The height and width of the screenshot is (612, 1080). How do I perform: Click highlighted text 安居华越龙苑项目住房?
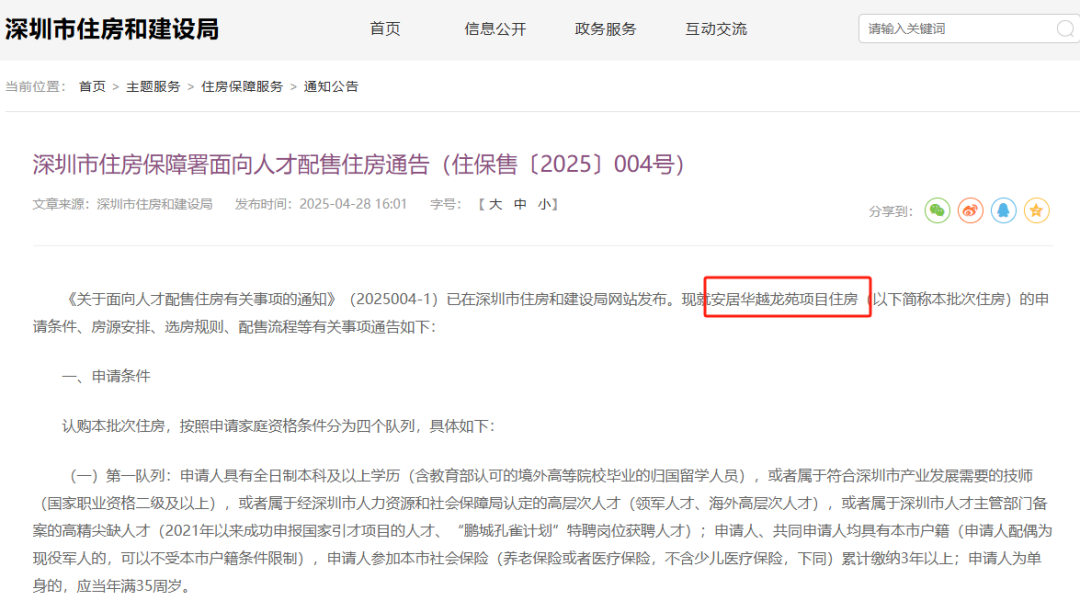(x=786, y=299)
